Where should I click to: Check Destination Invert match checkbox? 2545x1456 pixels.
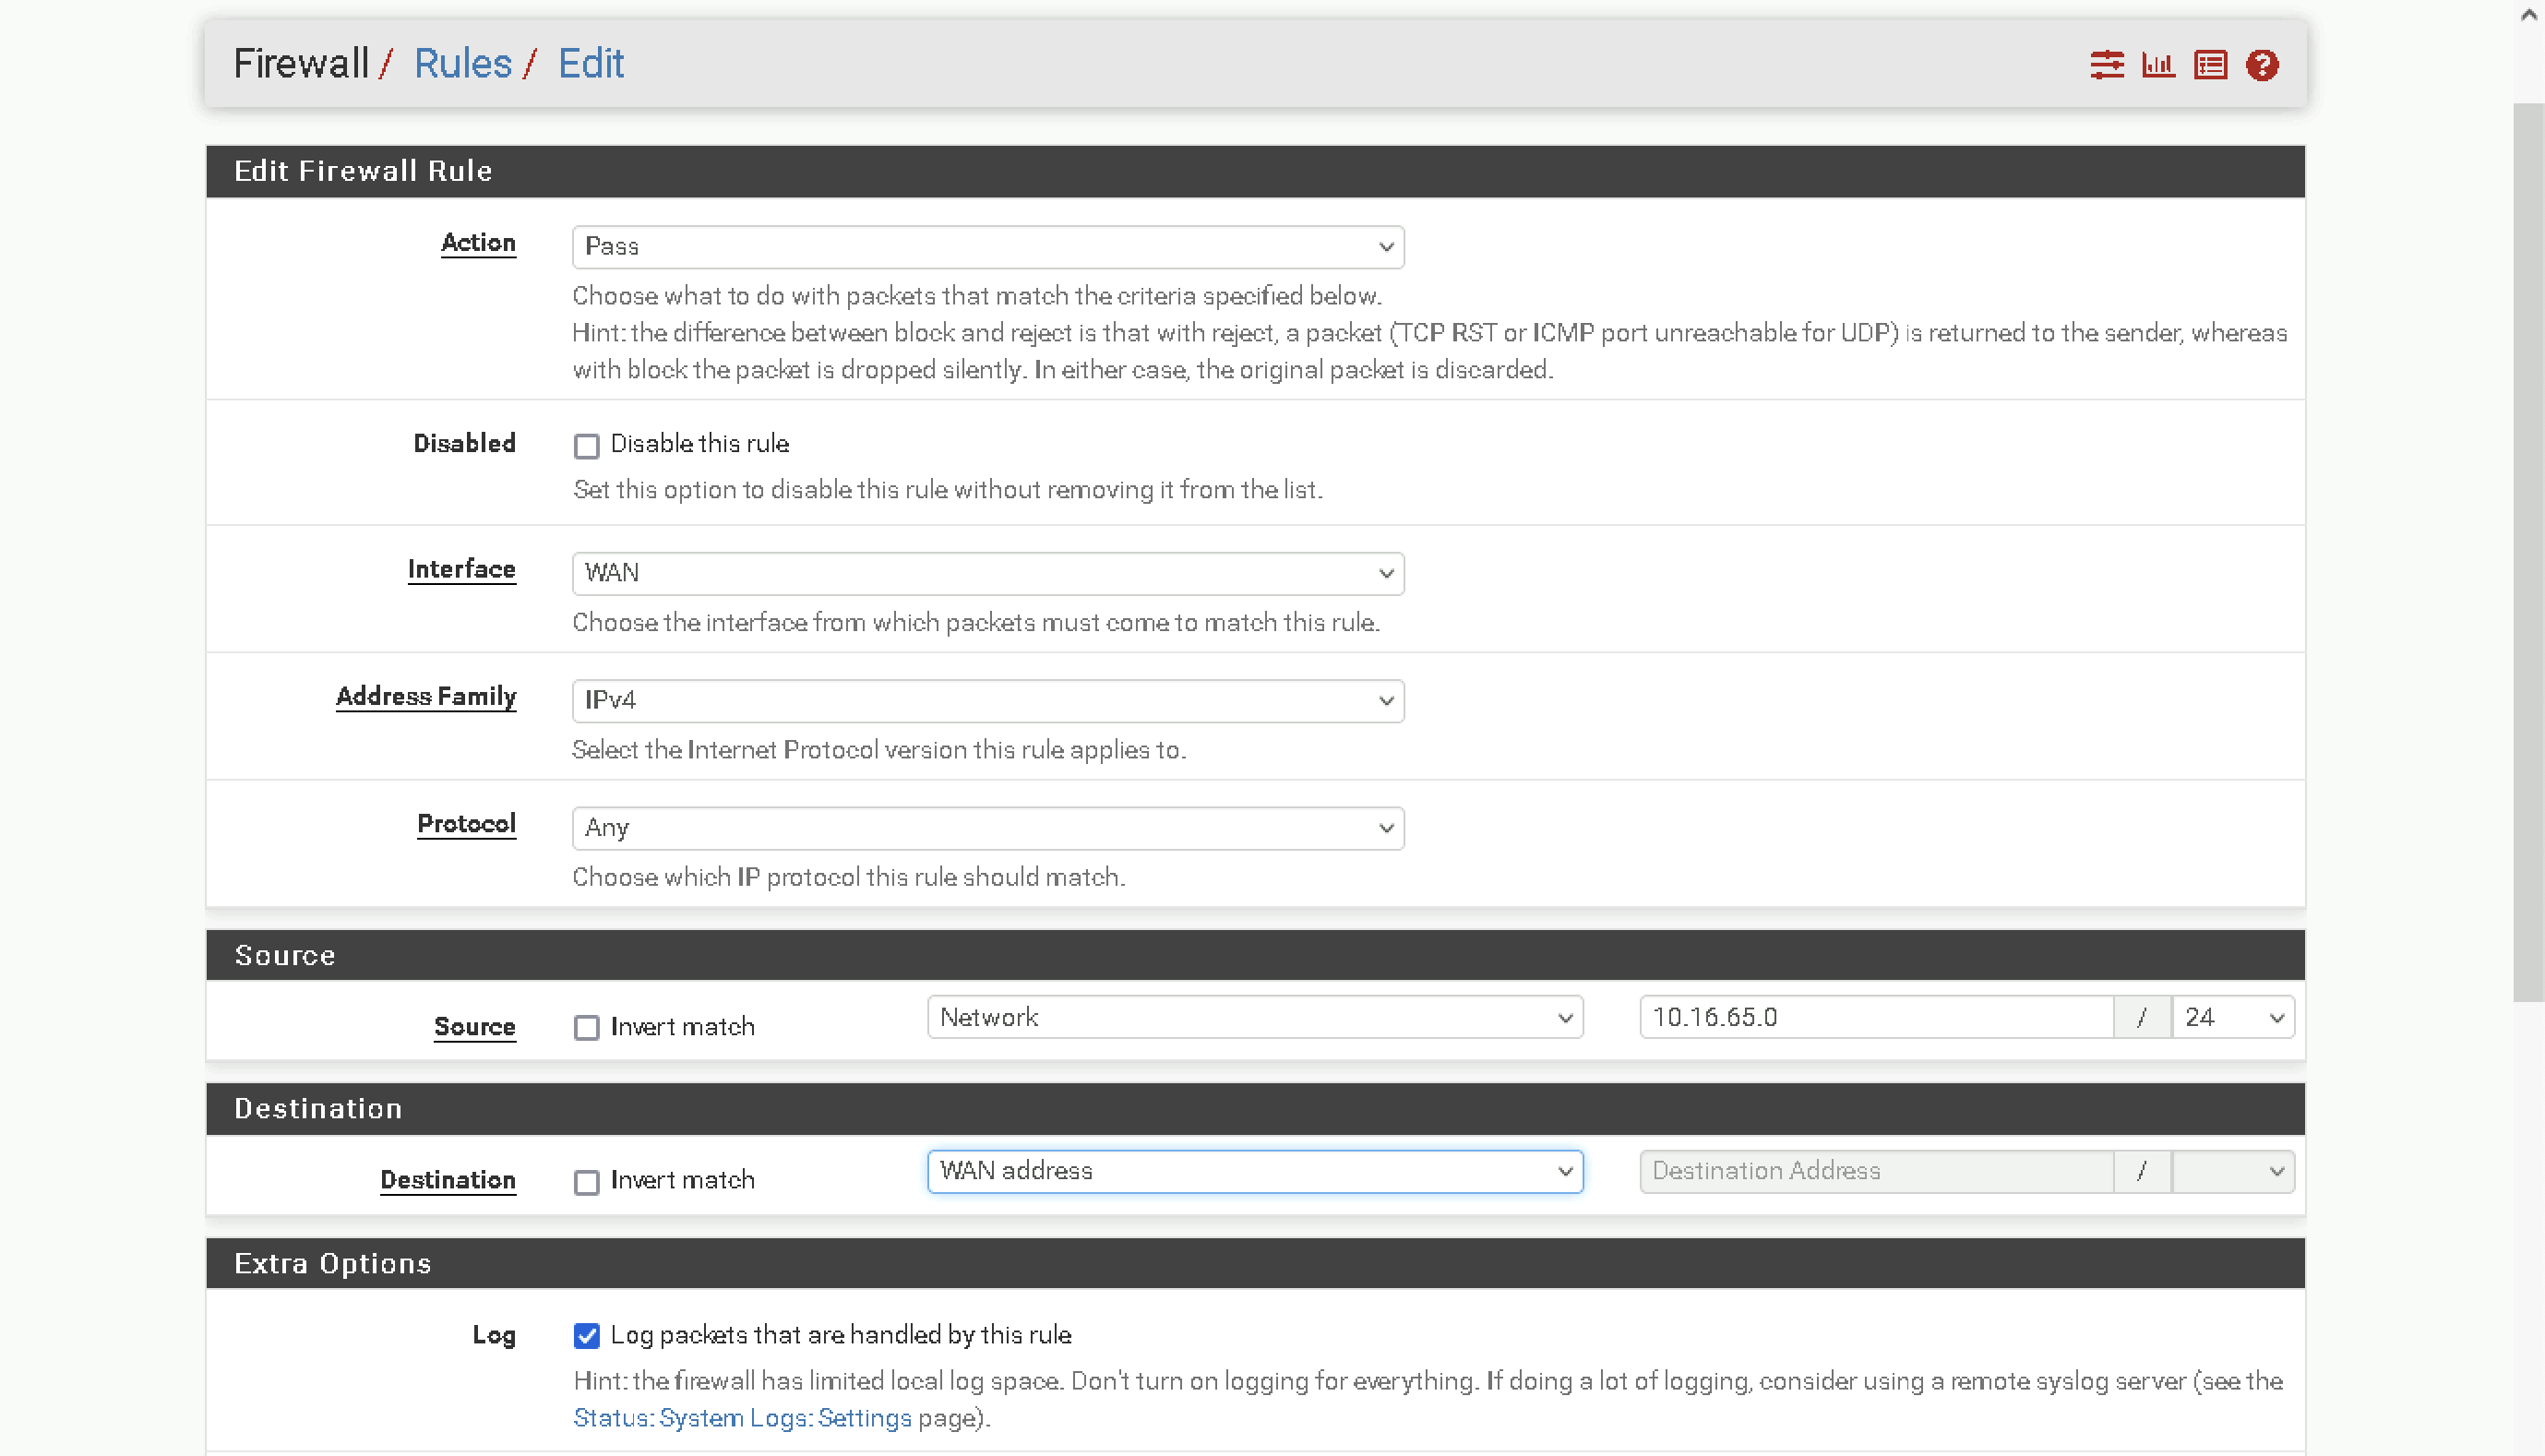pyautogui.click(x=587, y=1182)
